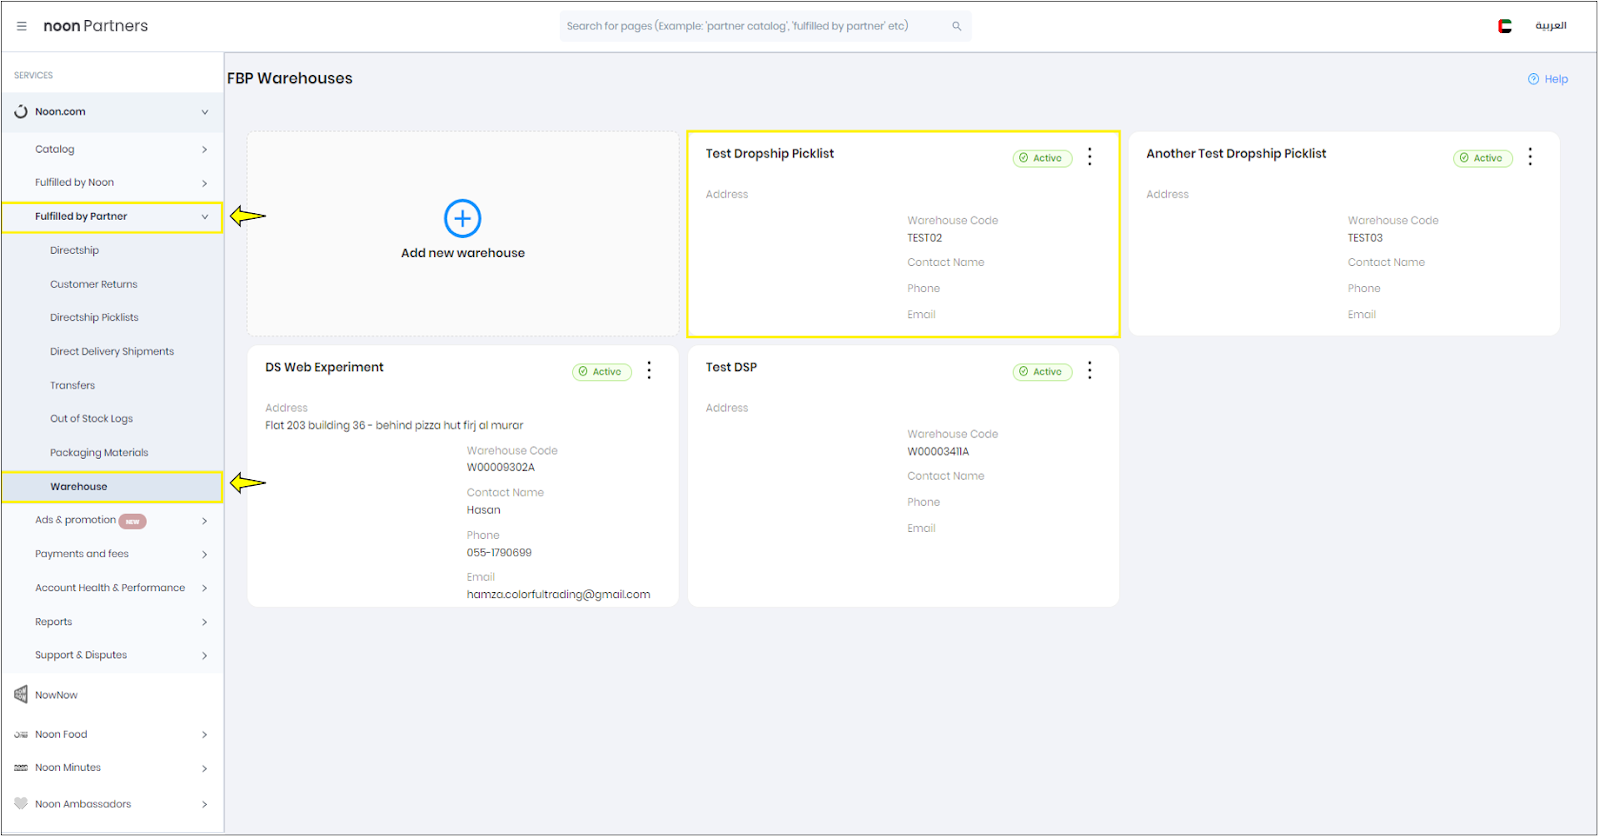Click the Noon Ambassadors heart icon

pyautogui.click(x=21, y=804)
